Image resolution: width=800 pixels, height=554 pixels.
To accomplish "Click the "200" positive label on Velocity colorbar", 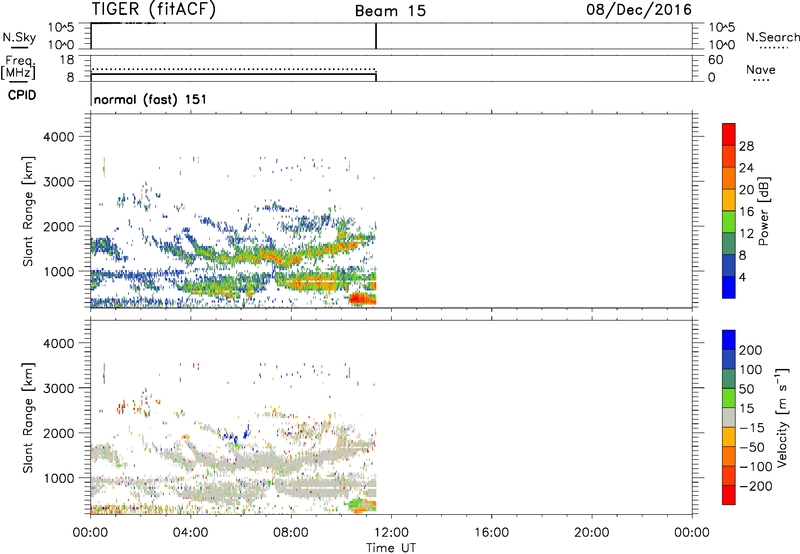I will click(751, 350).
